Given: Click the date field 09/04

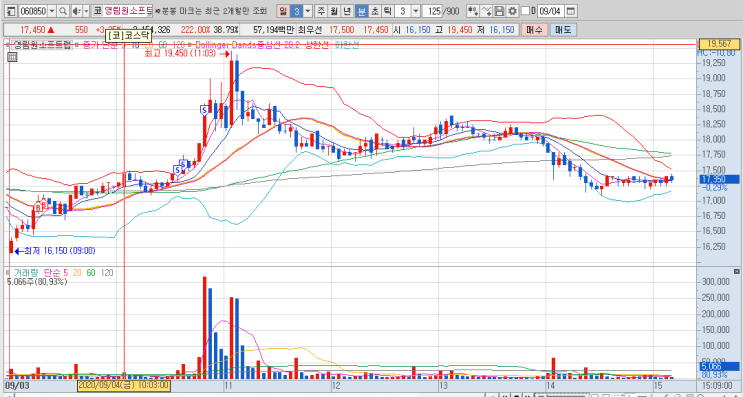Looking at the screenshot, I should (551, 10).
